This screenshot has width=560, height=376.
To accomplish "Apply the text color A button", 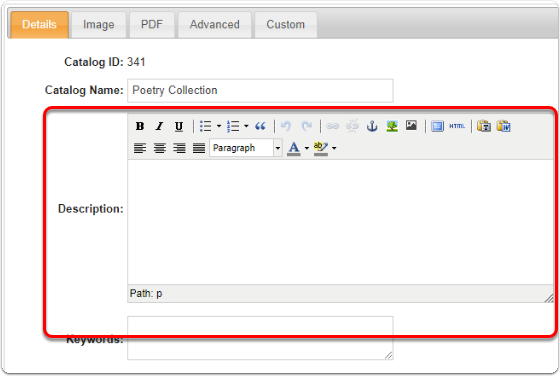I will (294, 148).
